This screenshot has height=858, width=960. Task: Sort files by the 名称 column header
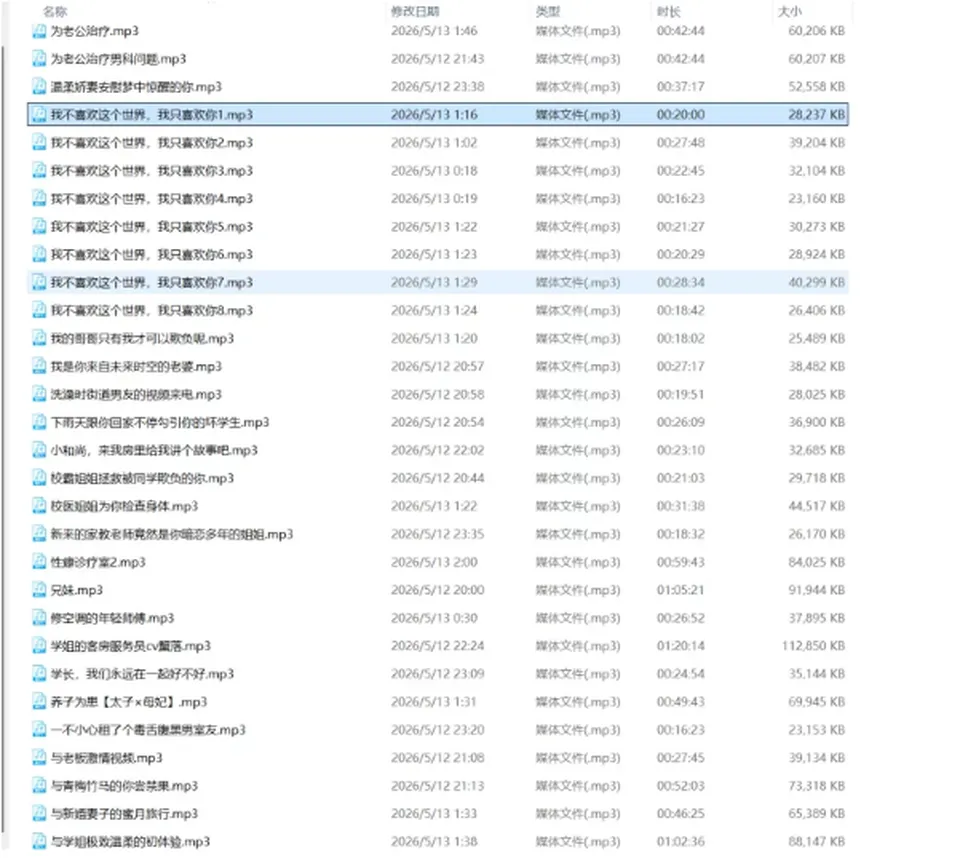[55, 11]
